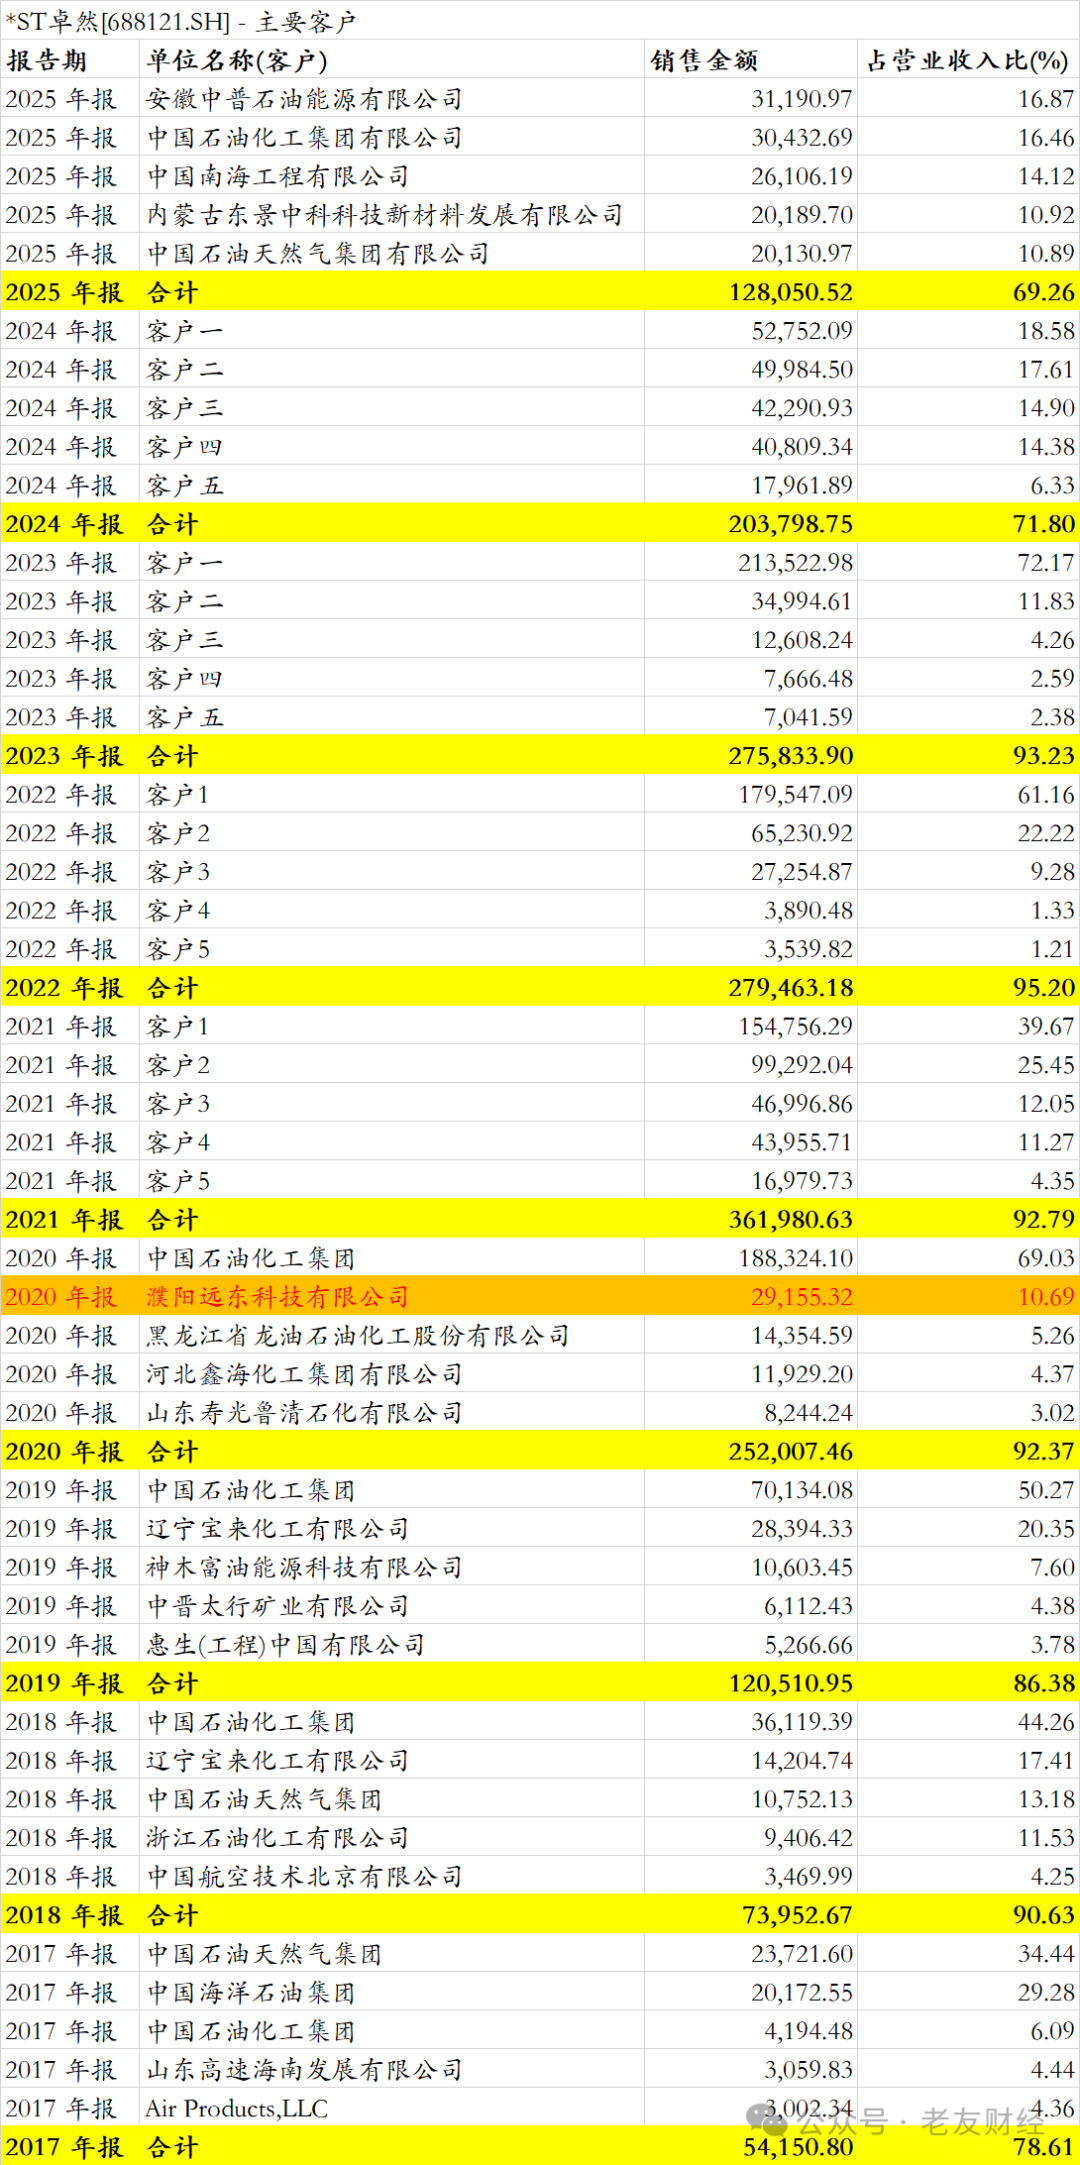Click the 占营业收入比(%) header cell
1080x2165 pixels.
pos(967,61)
